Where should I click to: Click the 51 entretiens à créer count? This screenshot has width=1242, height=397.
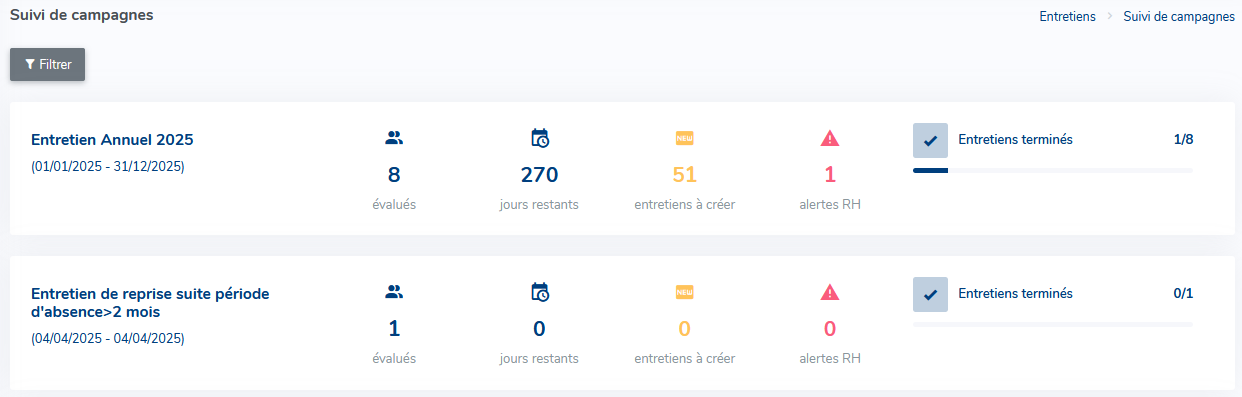[684, 175]
